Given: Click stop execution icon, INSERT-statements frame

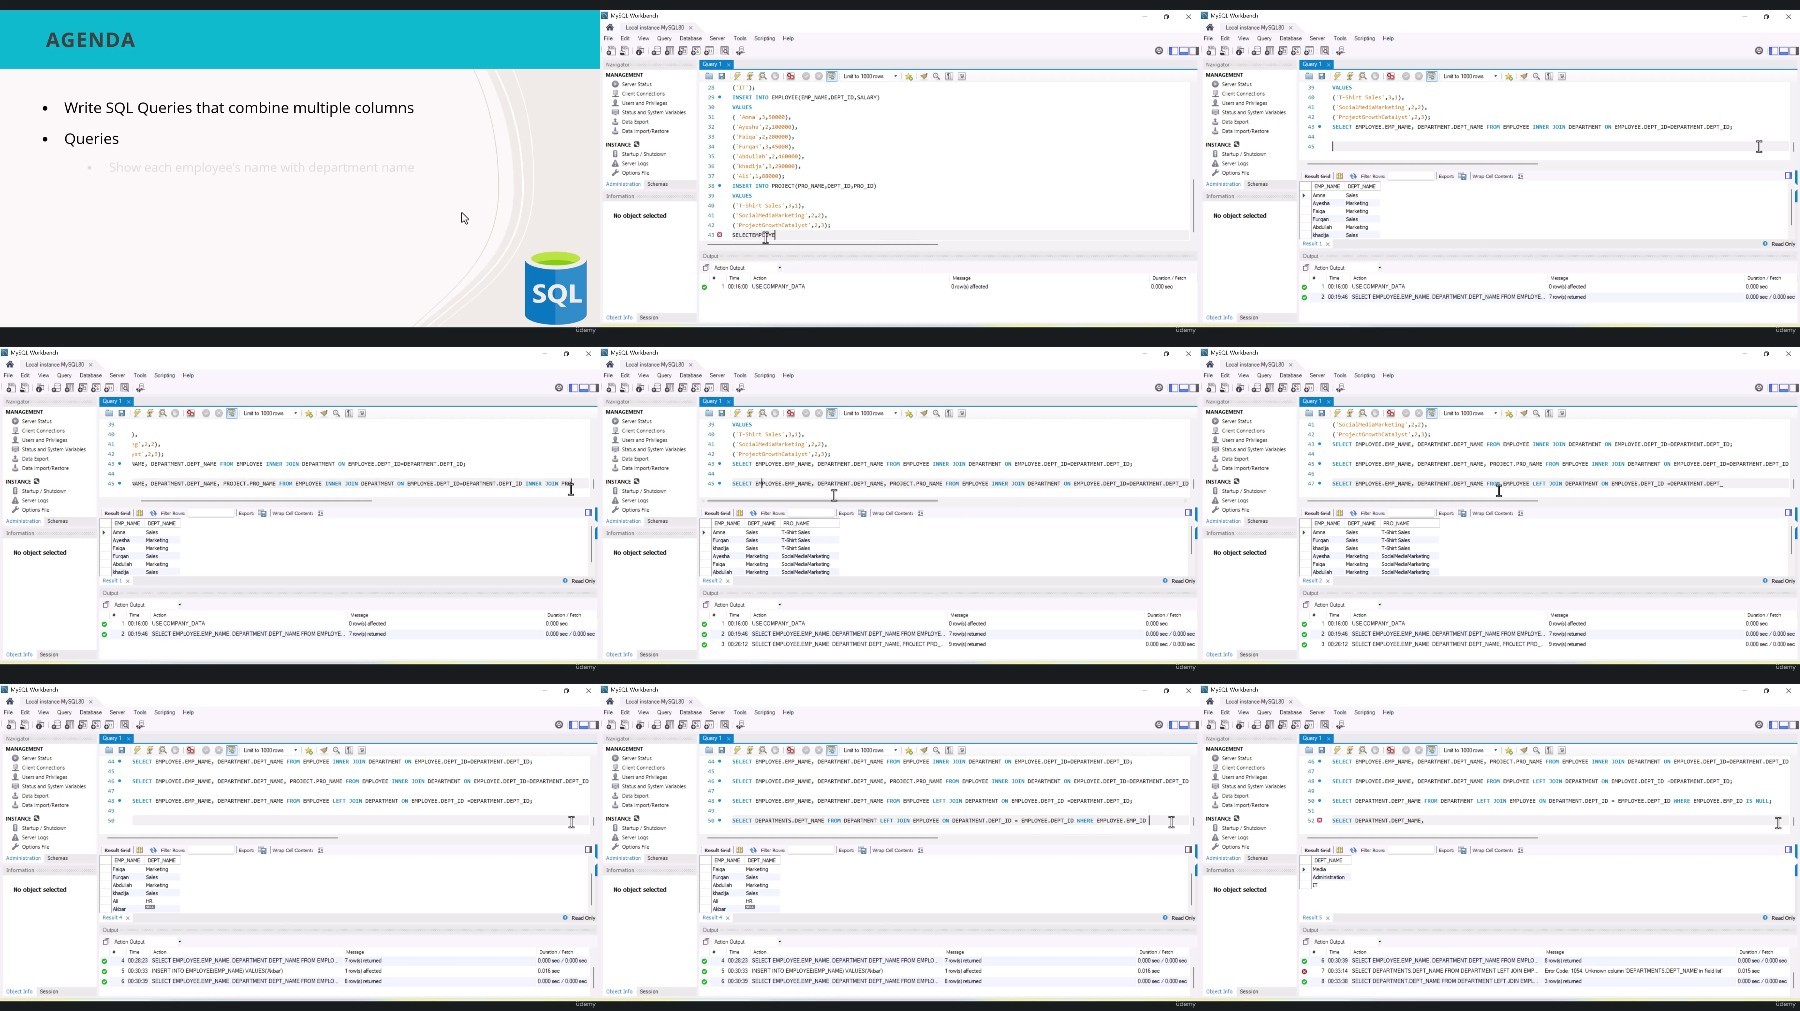Looking at the screenshot, I should [775, 76].
